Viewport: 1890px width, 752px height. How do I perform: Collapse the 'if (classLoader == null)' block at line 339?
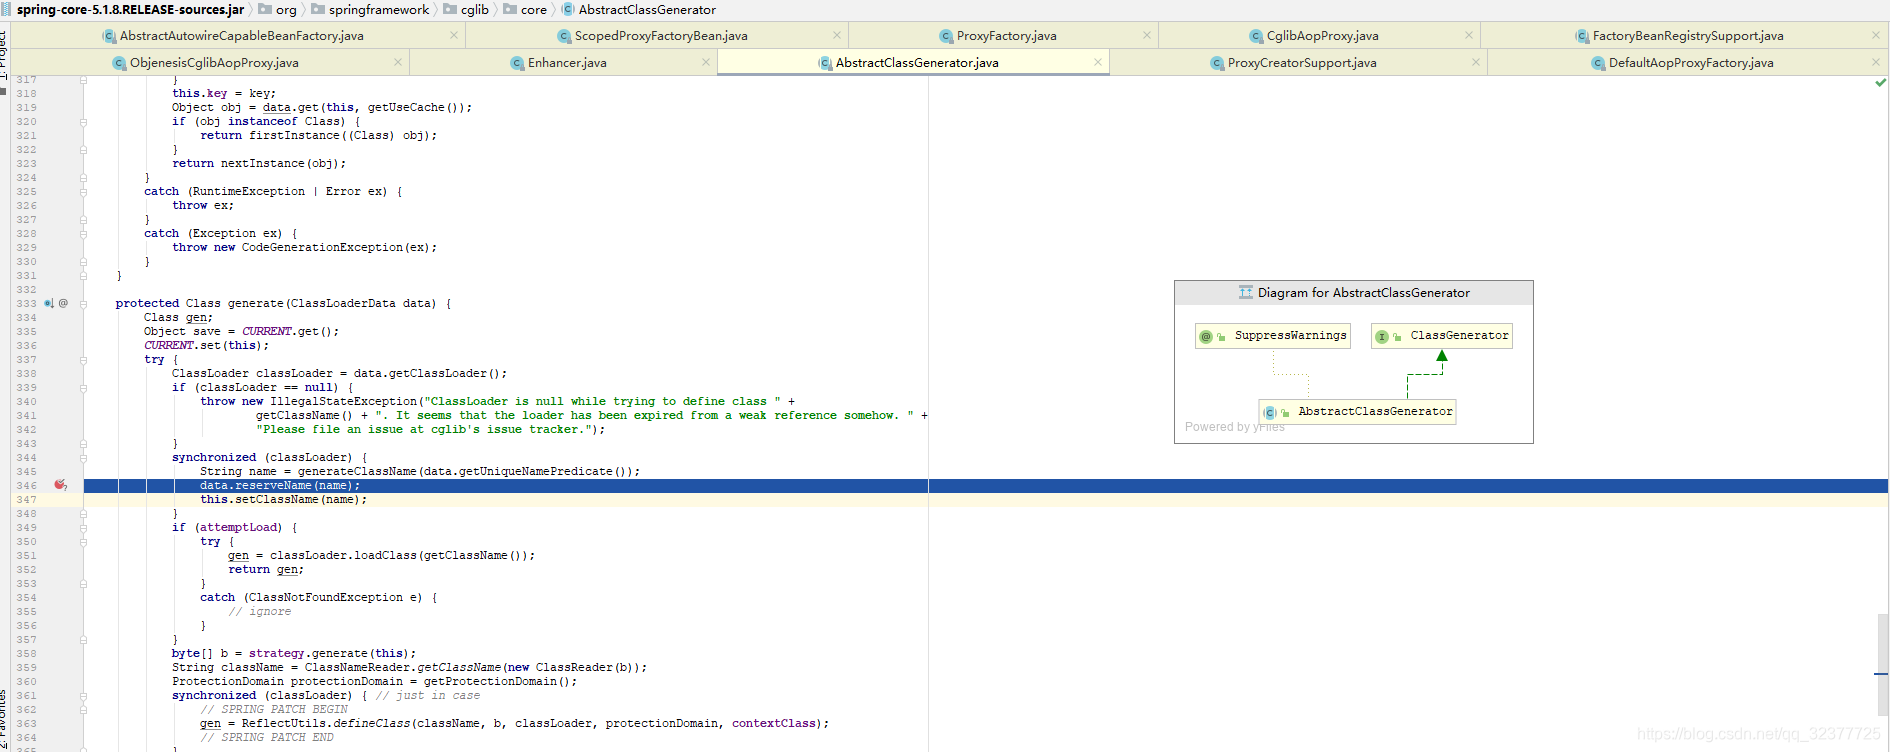click(84, 388)
